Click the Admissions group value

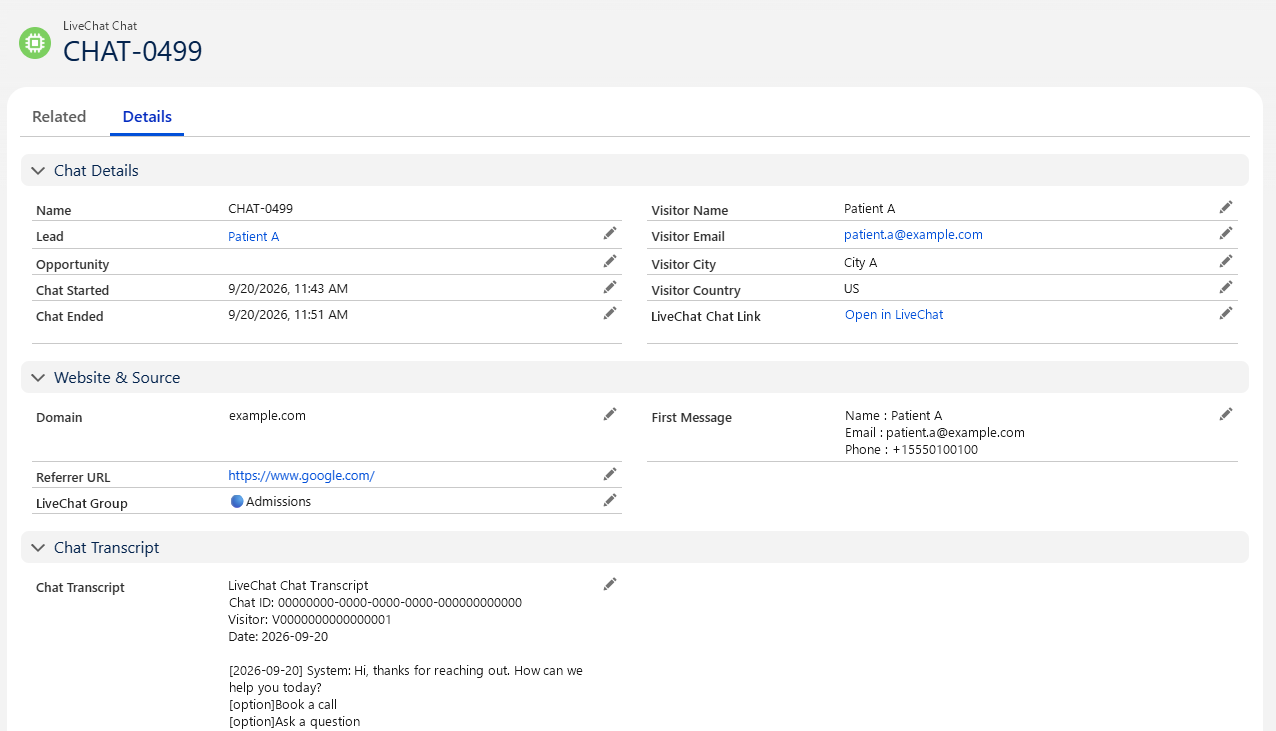(278, 502)
